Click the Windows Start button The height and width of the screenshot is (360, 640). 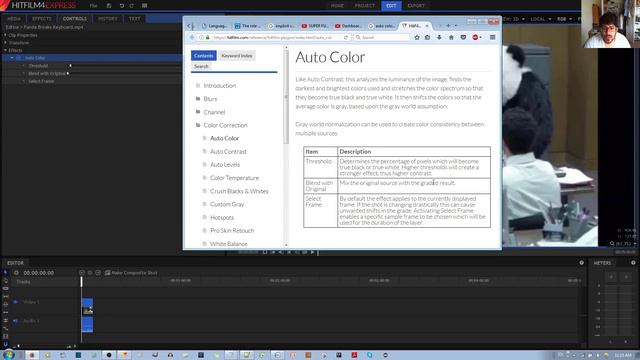click(8, 355)
